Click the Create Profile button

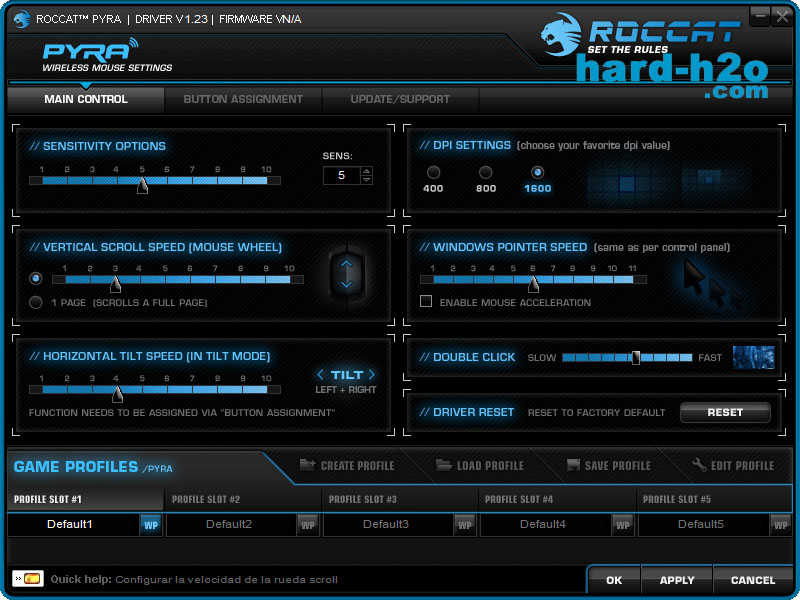tap(347, 465)
